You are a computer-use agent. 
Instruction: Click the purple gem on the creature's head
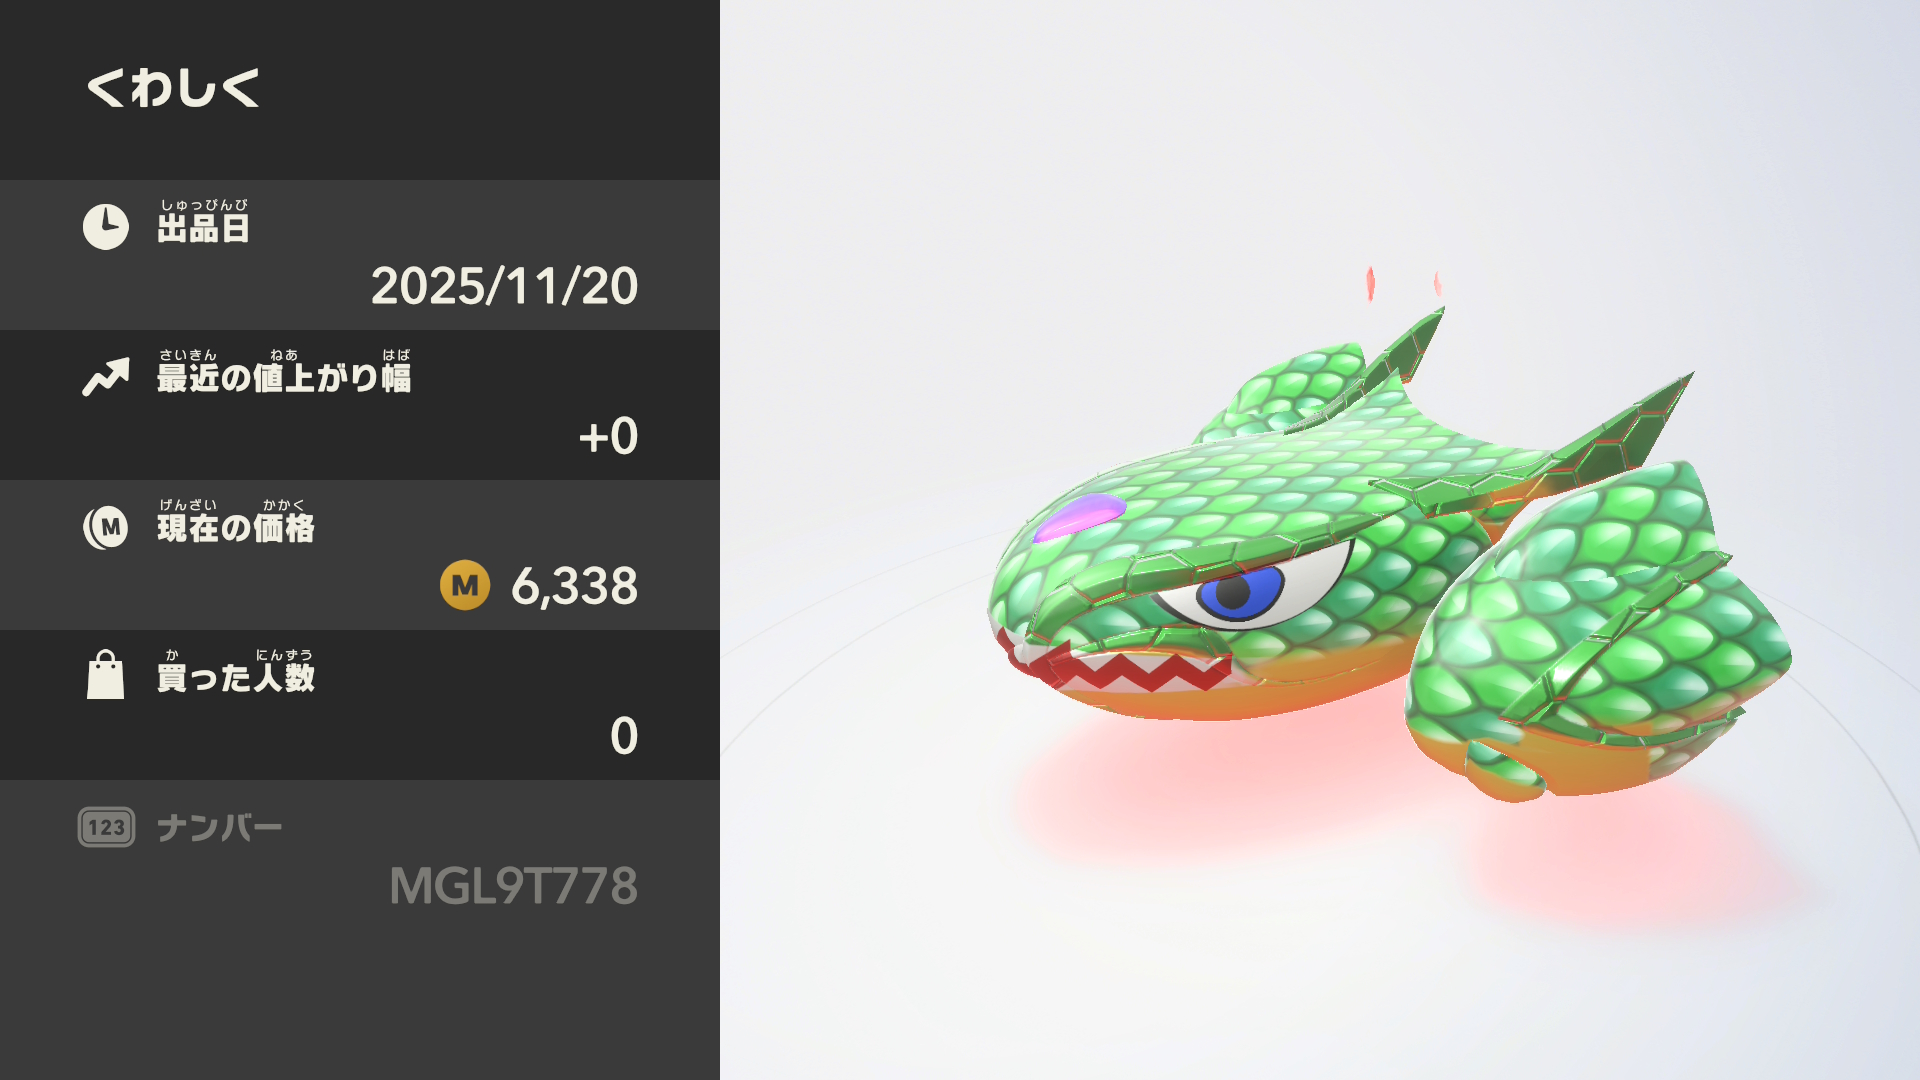click(1078, 517)
